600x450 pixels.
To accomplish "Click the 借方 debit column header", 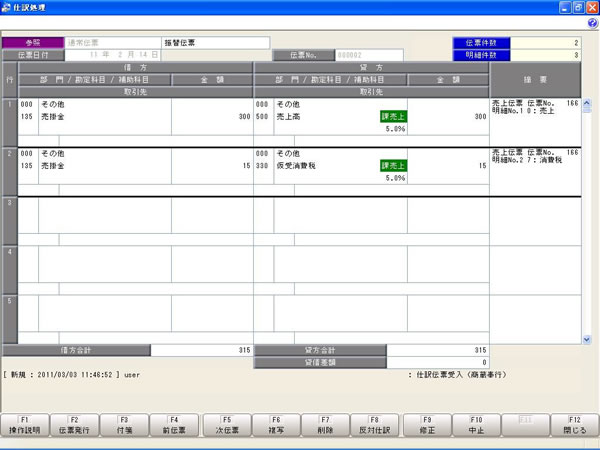I will 135,67.
